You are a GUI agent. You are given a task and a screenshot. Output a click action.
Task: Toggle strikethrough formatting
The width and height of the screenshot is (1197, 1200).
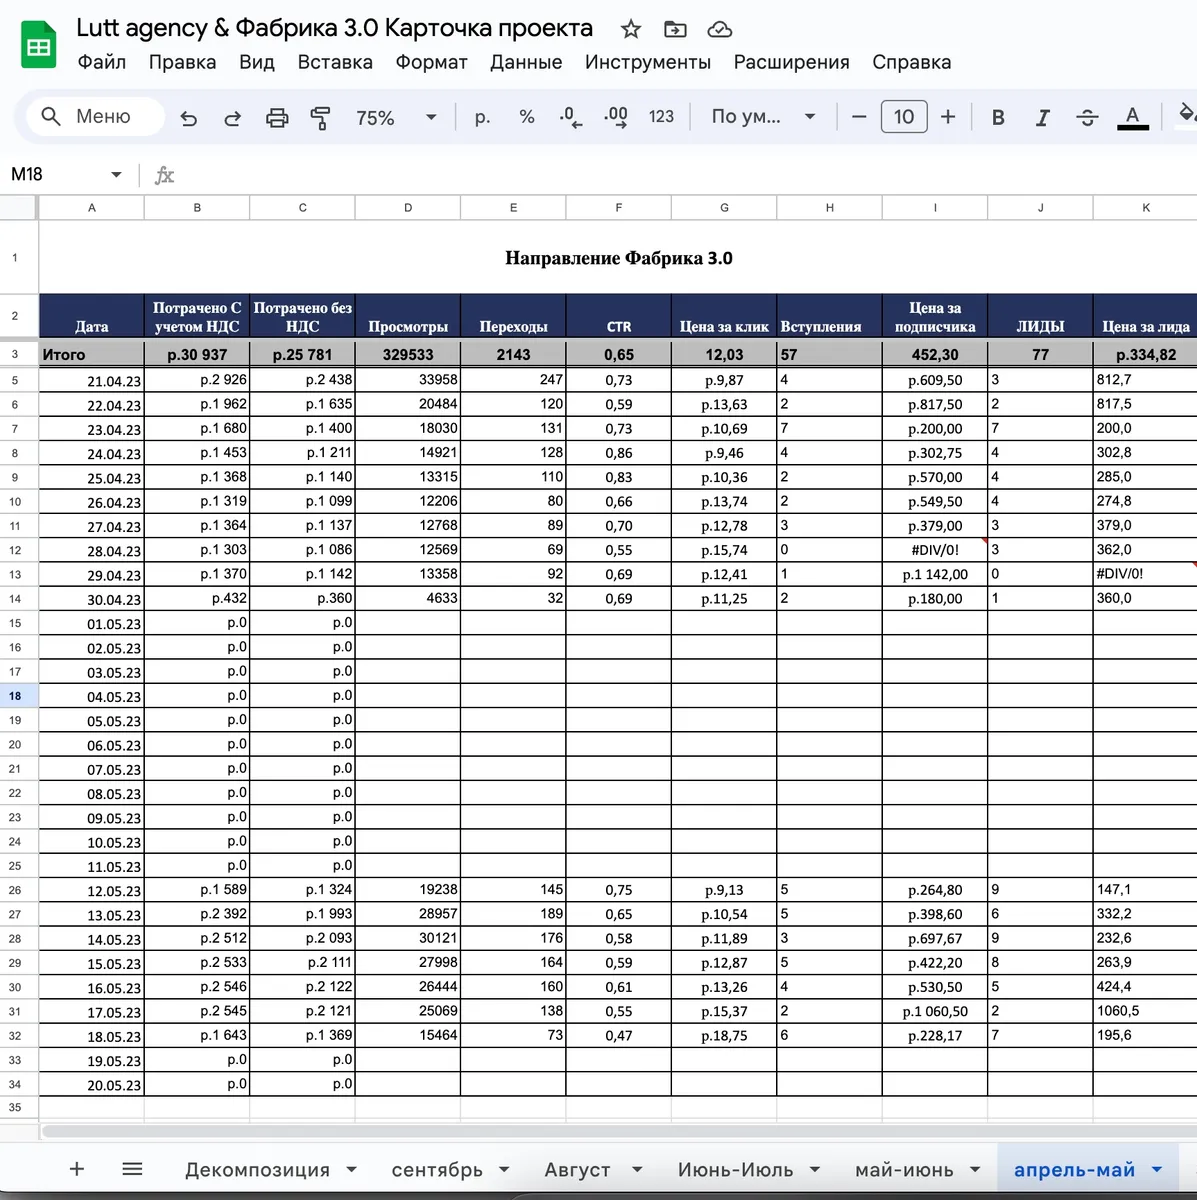click(x=1087, y=117)
